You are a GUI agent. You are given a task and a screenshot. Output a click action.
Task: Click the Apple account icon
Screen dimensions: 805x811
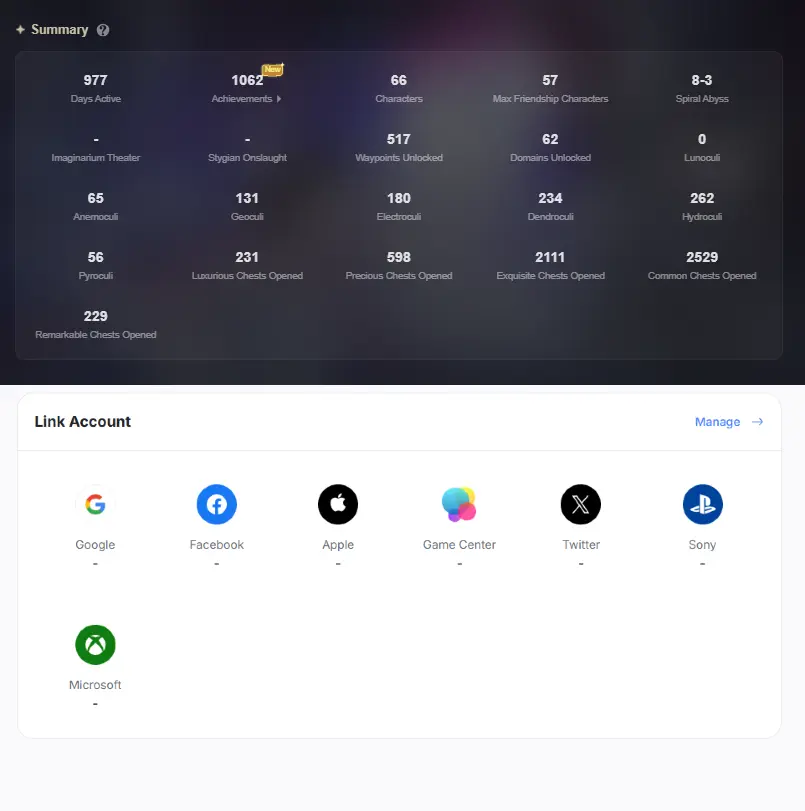tap(338, 504)
